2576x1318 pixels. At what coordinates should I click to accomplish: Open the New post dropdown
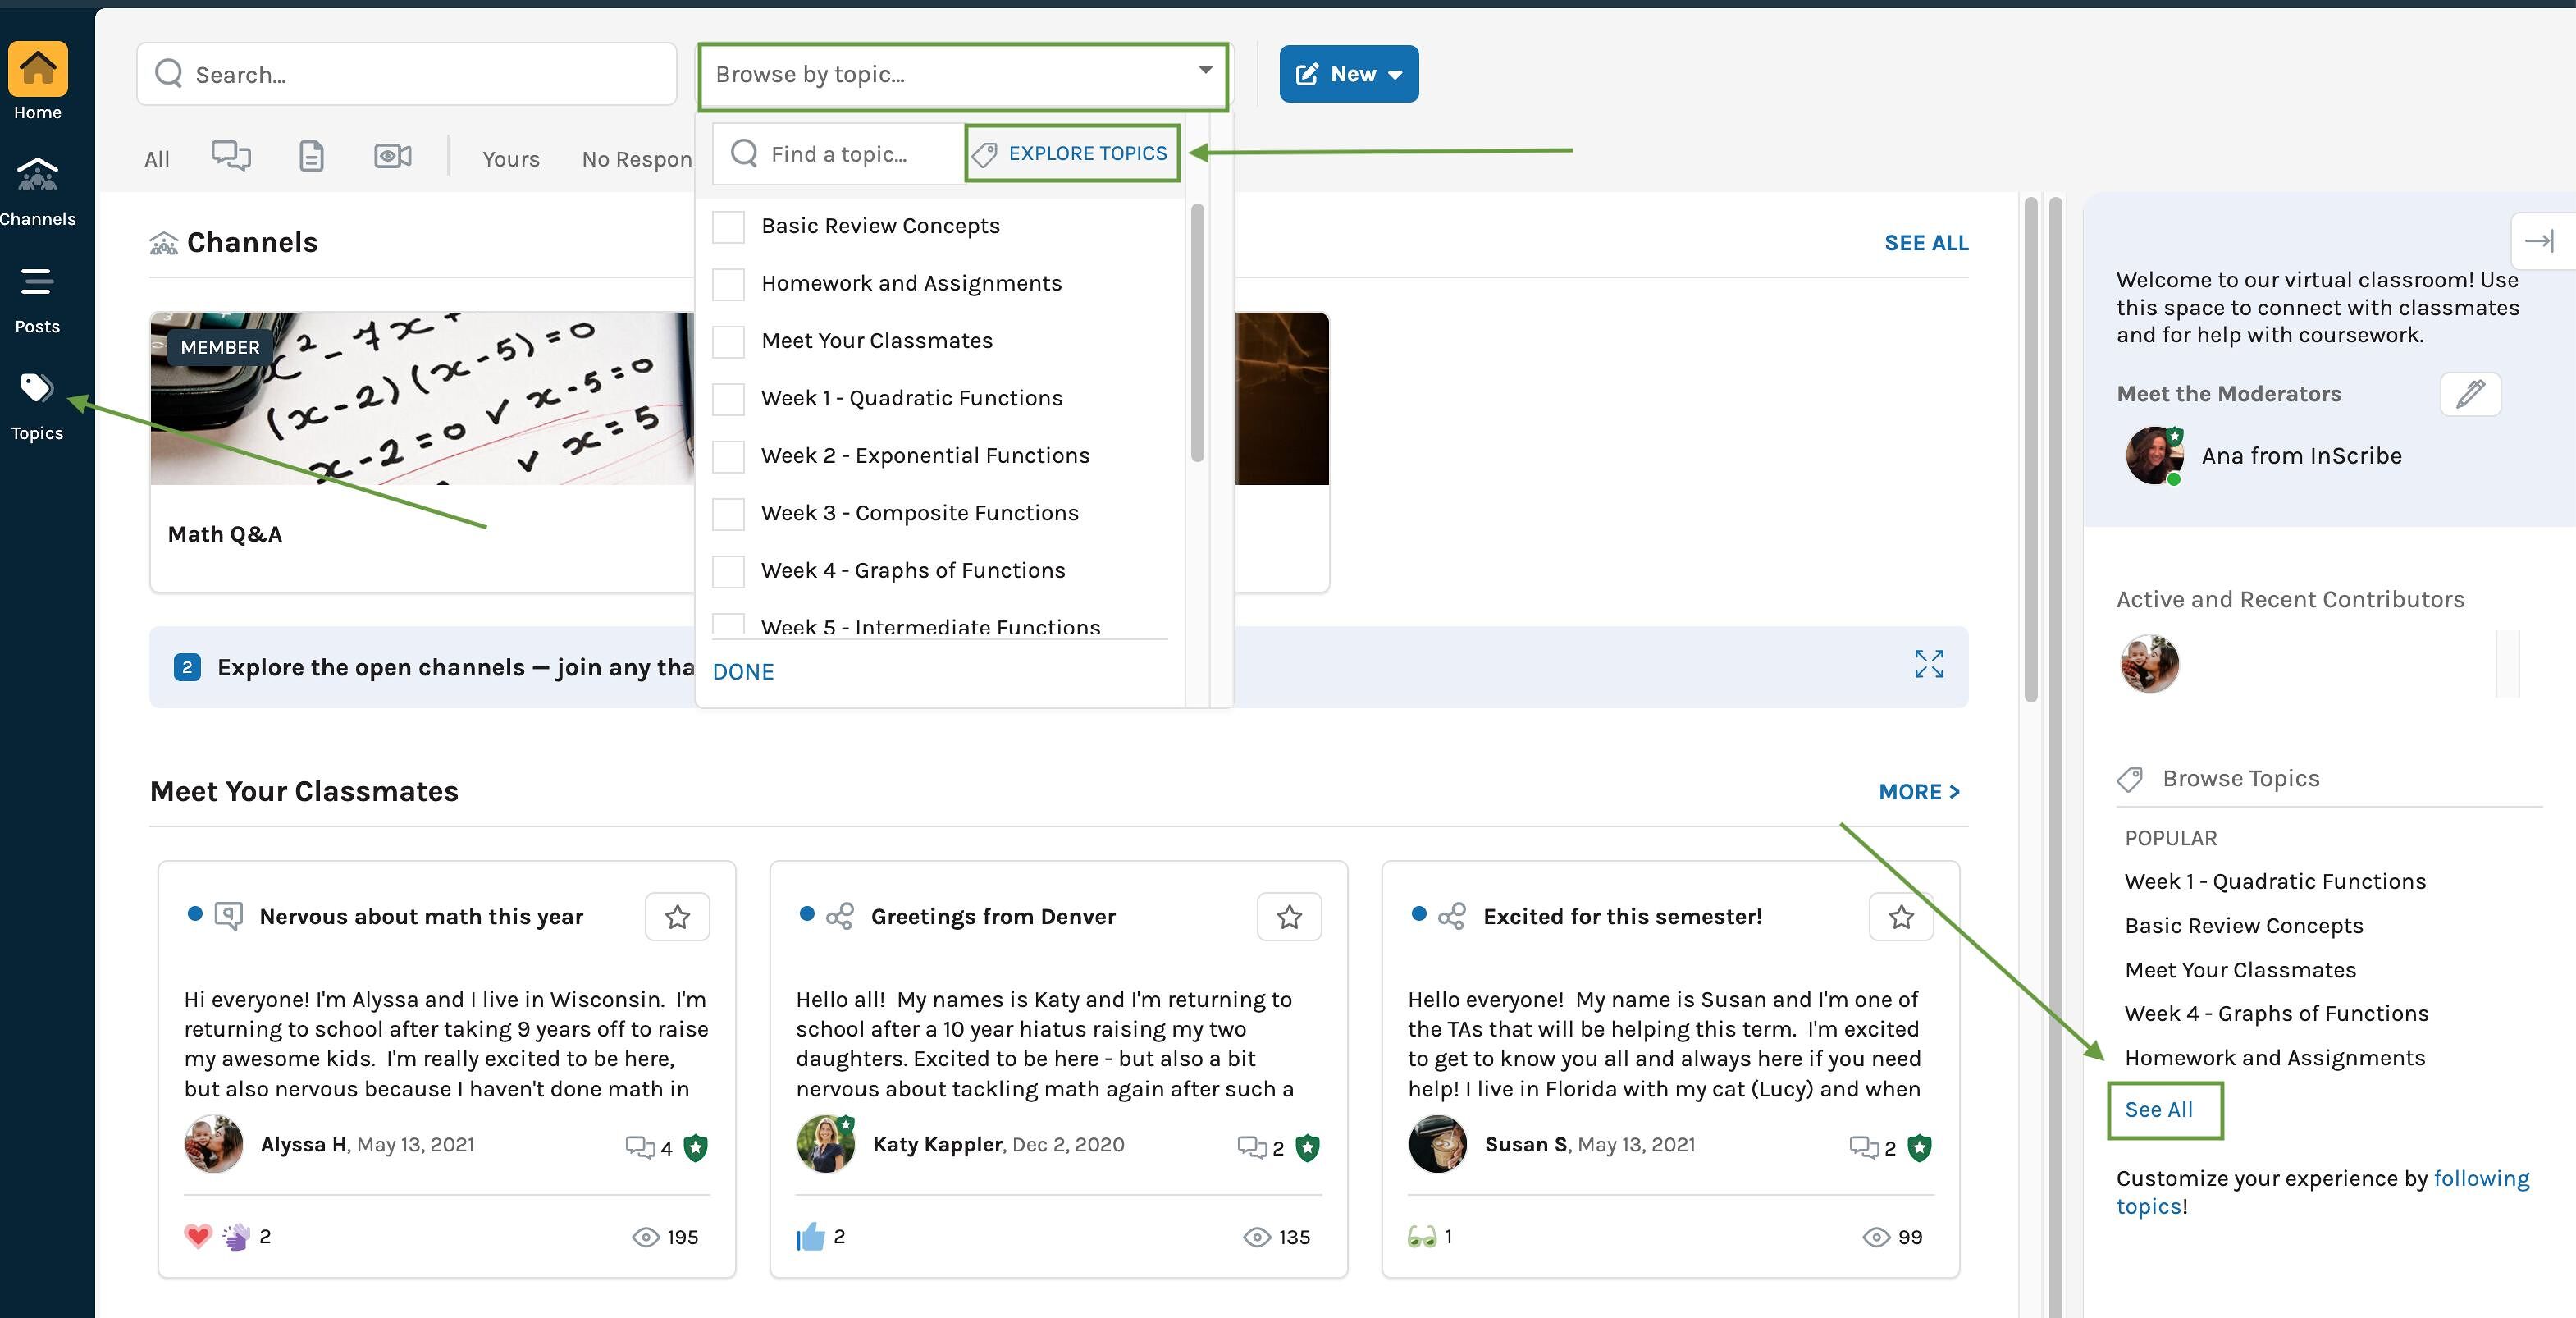click(x=1348, y=74)
